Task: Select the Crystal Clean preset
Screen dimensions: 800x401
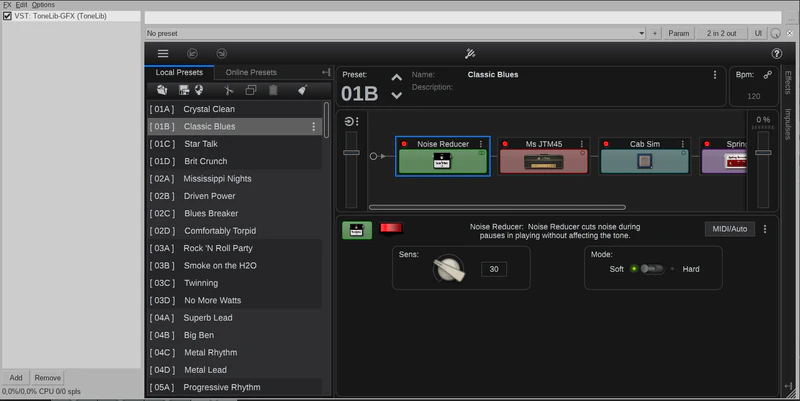Action: pos(235,109)
